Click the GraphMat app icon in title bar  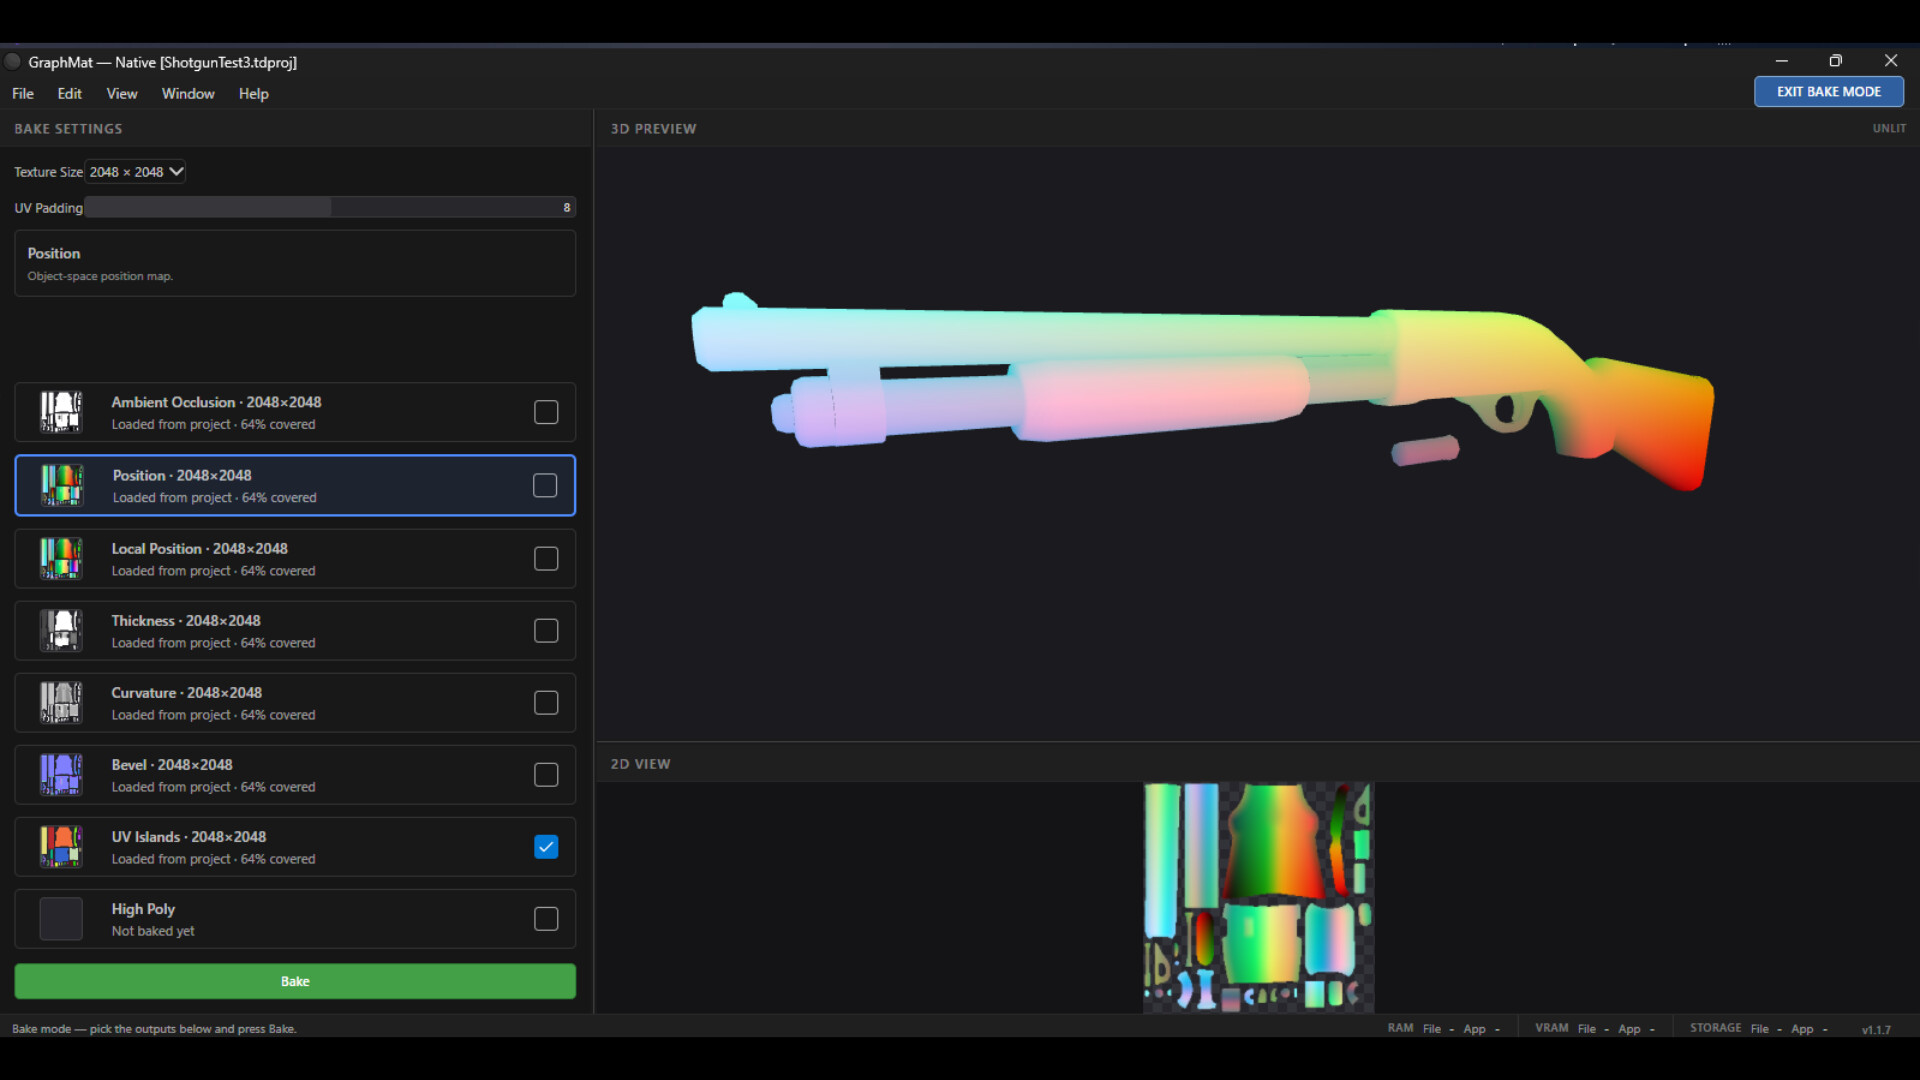(13, 62)
